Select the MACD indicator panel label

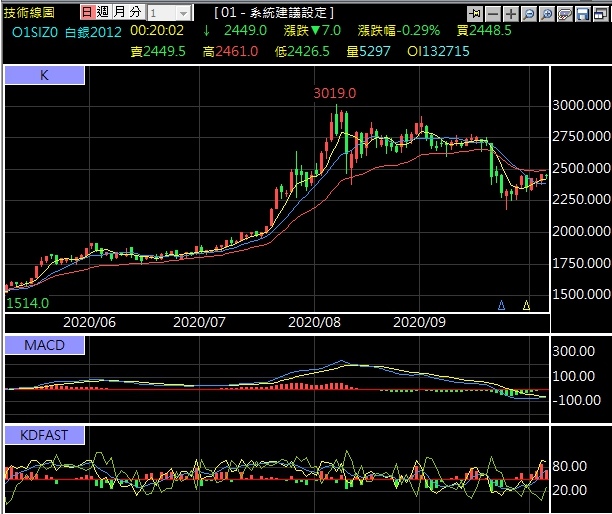[x=44, y=345]
